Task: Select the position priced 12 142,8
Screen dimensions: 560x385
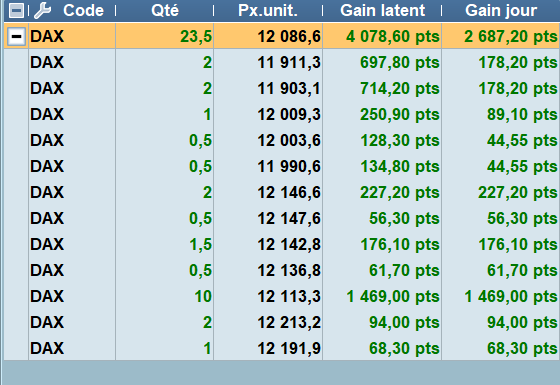Action: (x=289, y=244)
